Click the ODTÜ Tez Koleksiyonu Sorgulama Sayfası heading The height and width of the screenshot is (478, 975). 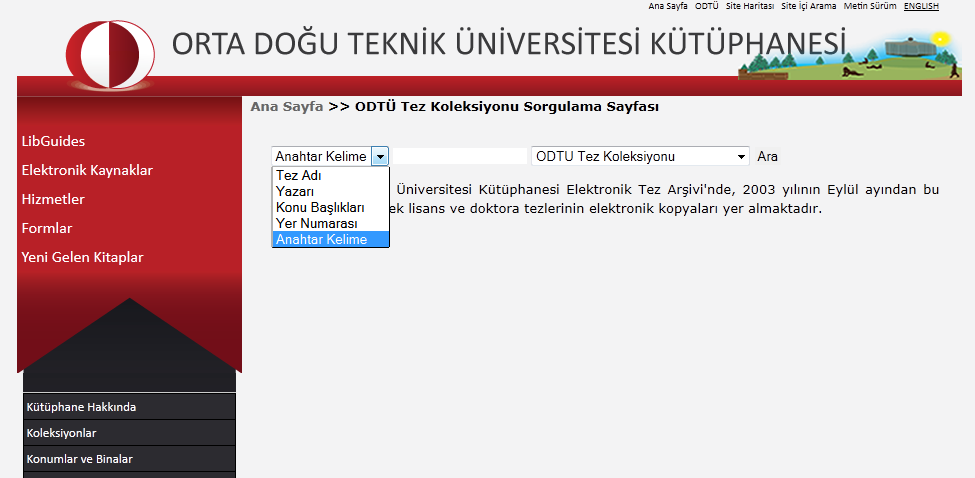507,106
